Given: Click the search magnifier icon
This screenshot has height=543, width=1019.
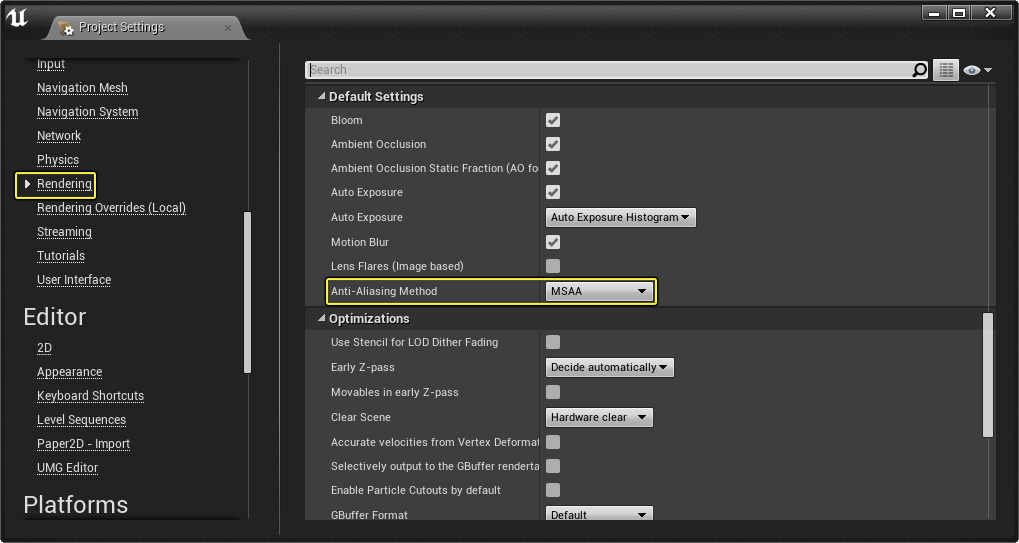Looking at the screenshot, I should pos(920,70).
